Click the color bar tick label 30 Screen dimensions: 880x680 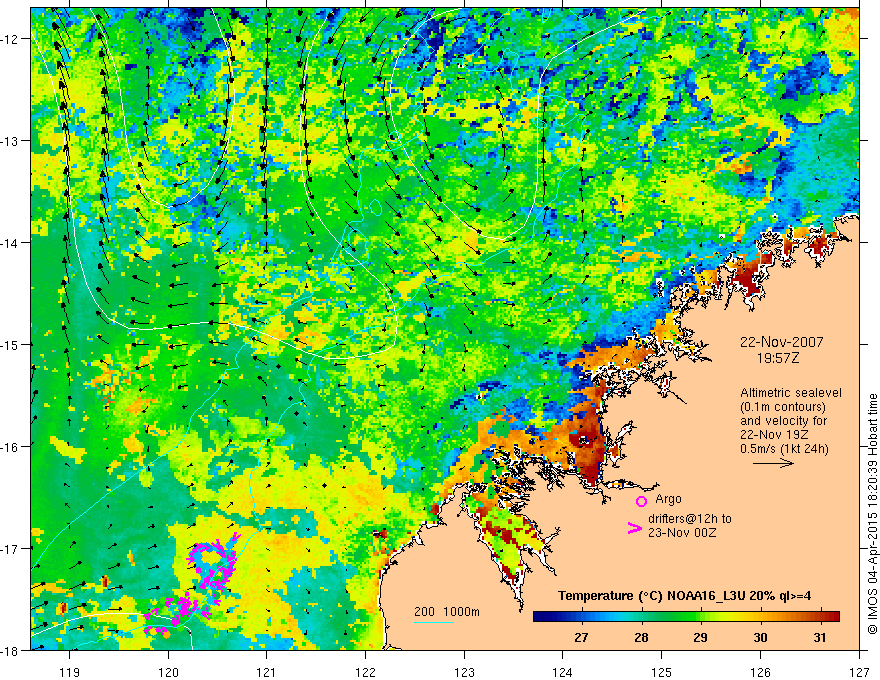click(760, 637)
